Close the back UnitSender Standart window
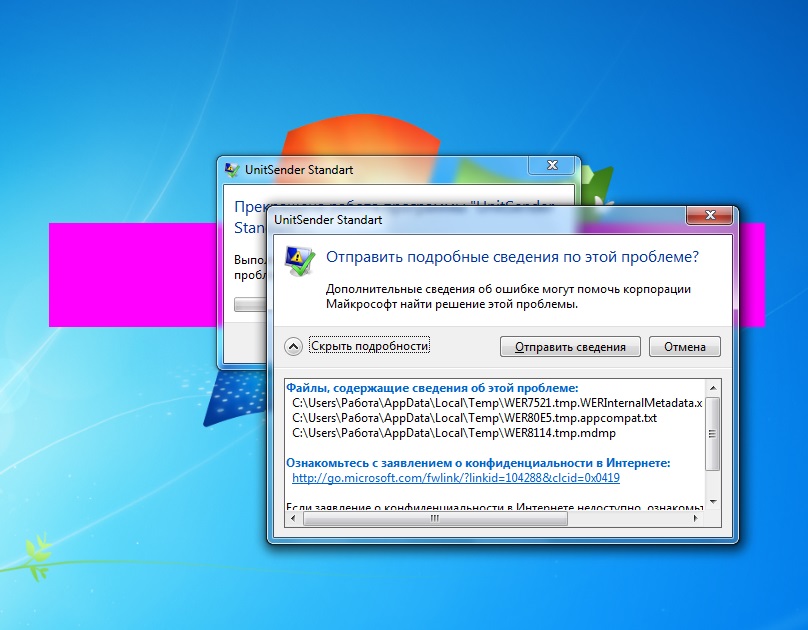The height and width of the screenshot is (630, 808). click(x=552, y=165)
